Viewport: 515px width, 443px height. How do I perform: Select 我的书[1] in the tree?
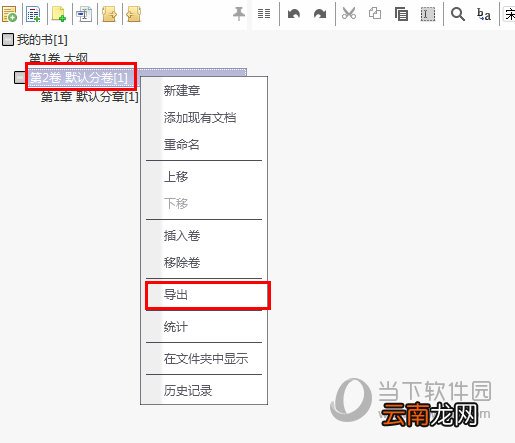point(42,40)
